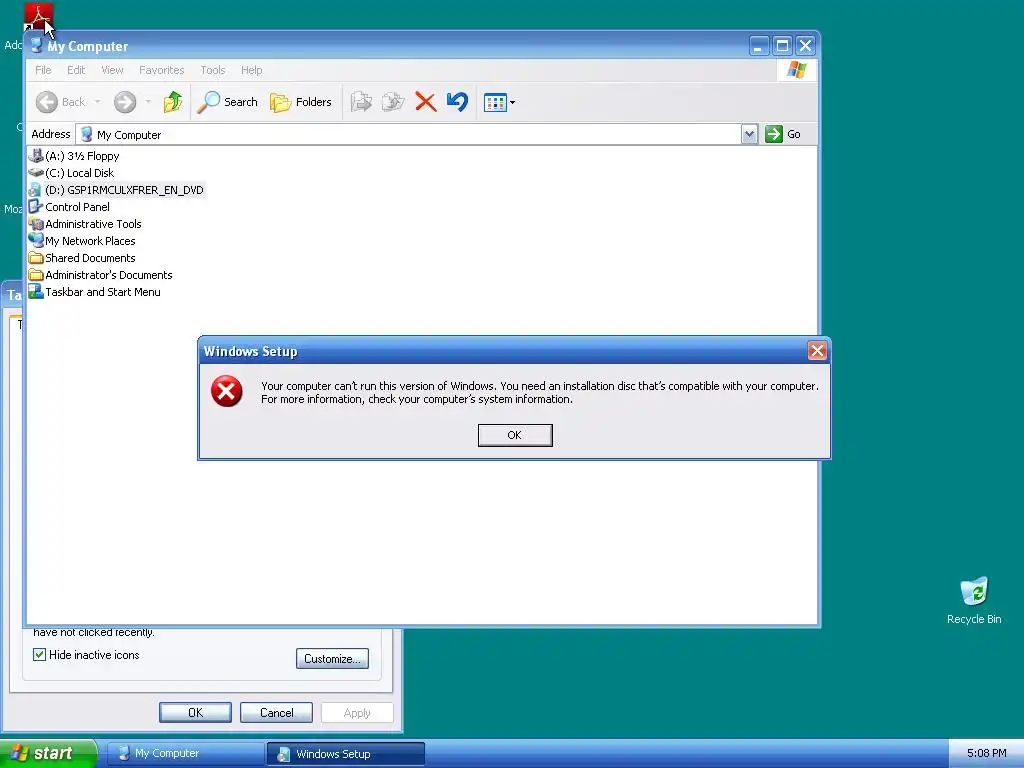Click the Copy To toolbar icon

click(x=393, y=102)
